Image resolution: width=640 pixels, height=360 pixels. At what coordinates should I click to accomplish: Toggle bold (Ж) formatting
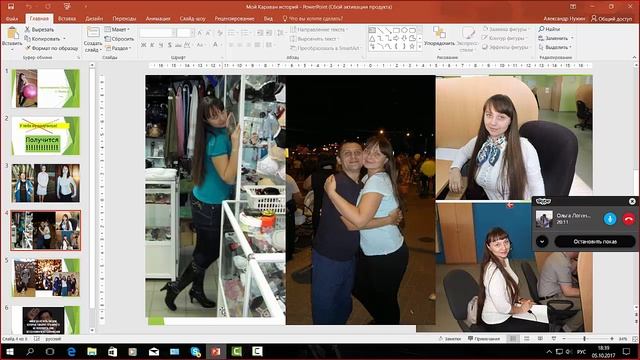(143, 45)
